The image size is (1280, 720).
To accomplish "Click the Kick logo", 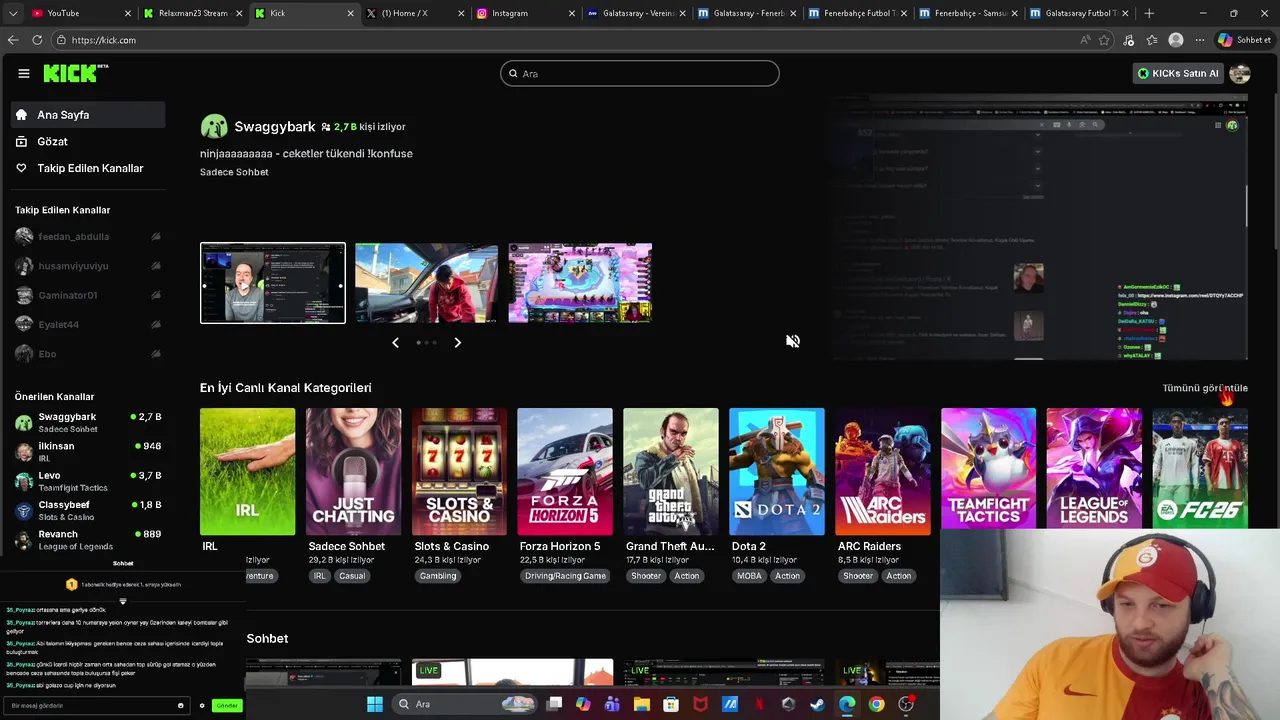I will (x=75, y=73).
